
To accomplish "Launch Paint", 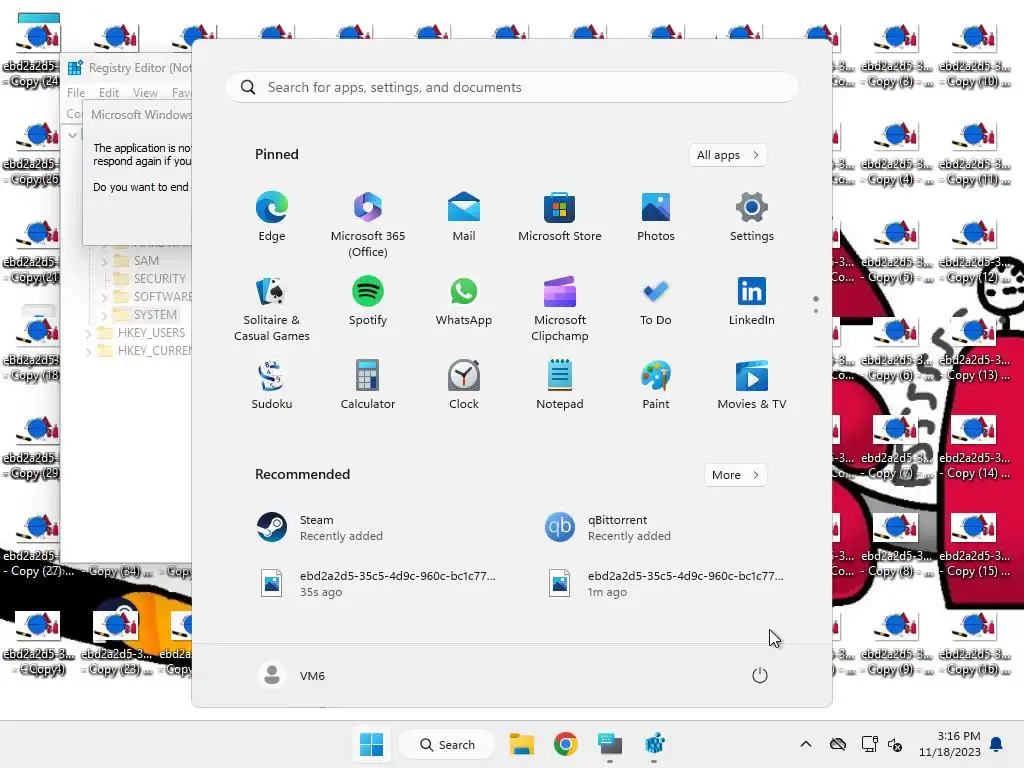I will (x=656, y=385).
